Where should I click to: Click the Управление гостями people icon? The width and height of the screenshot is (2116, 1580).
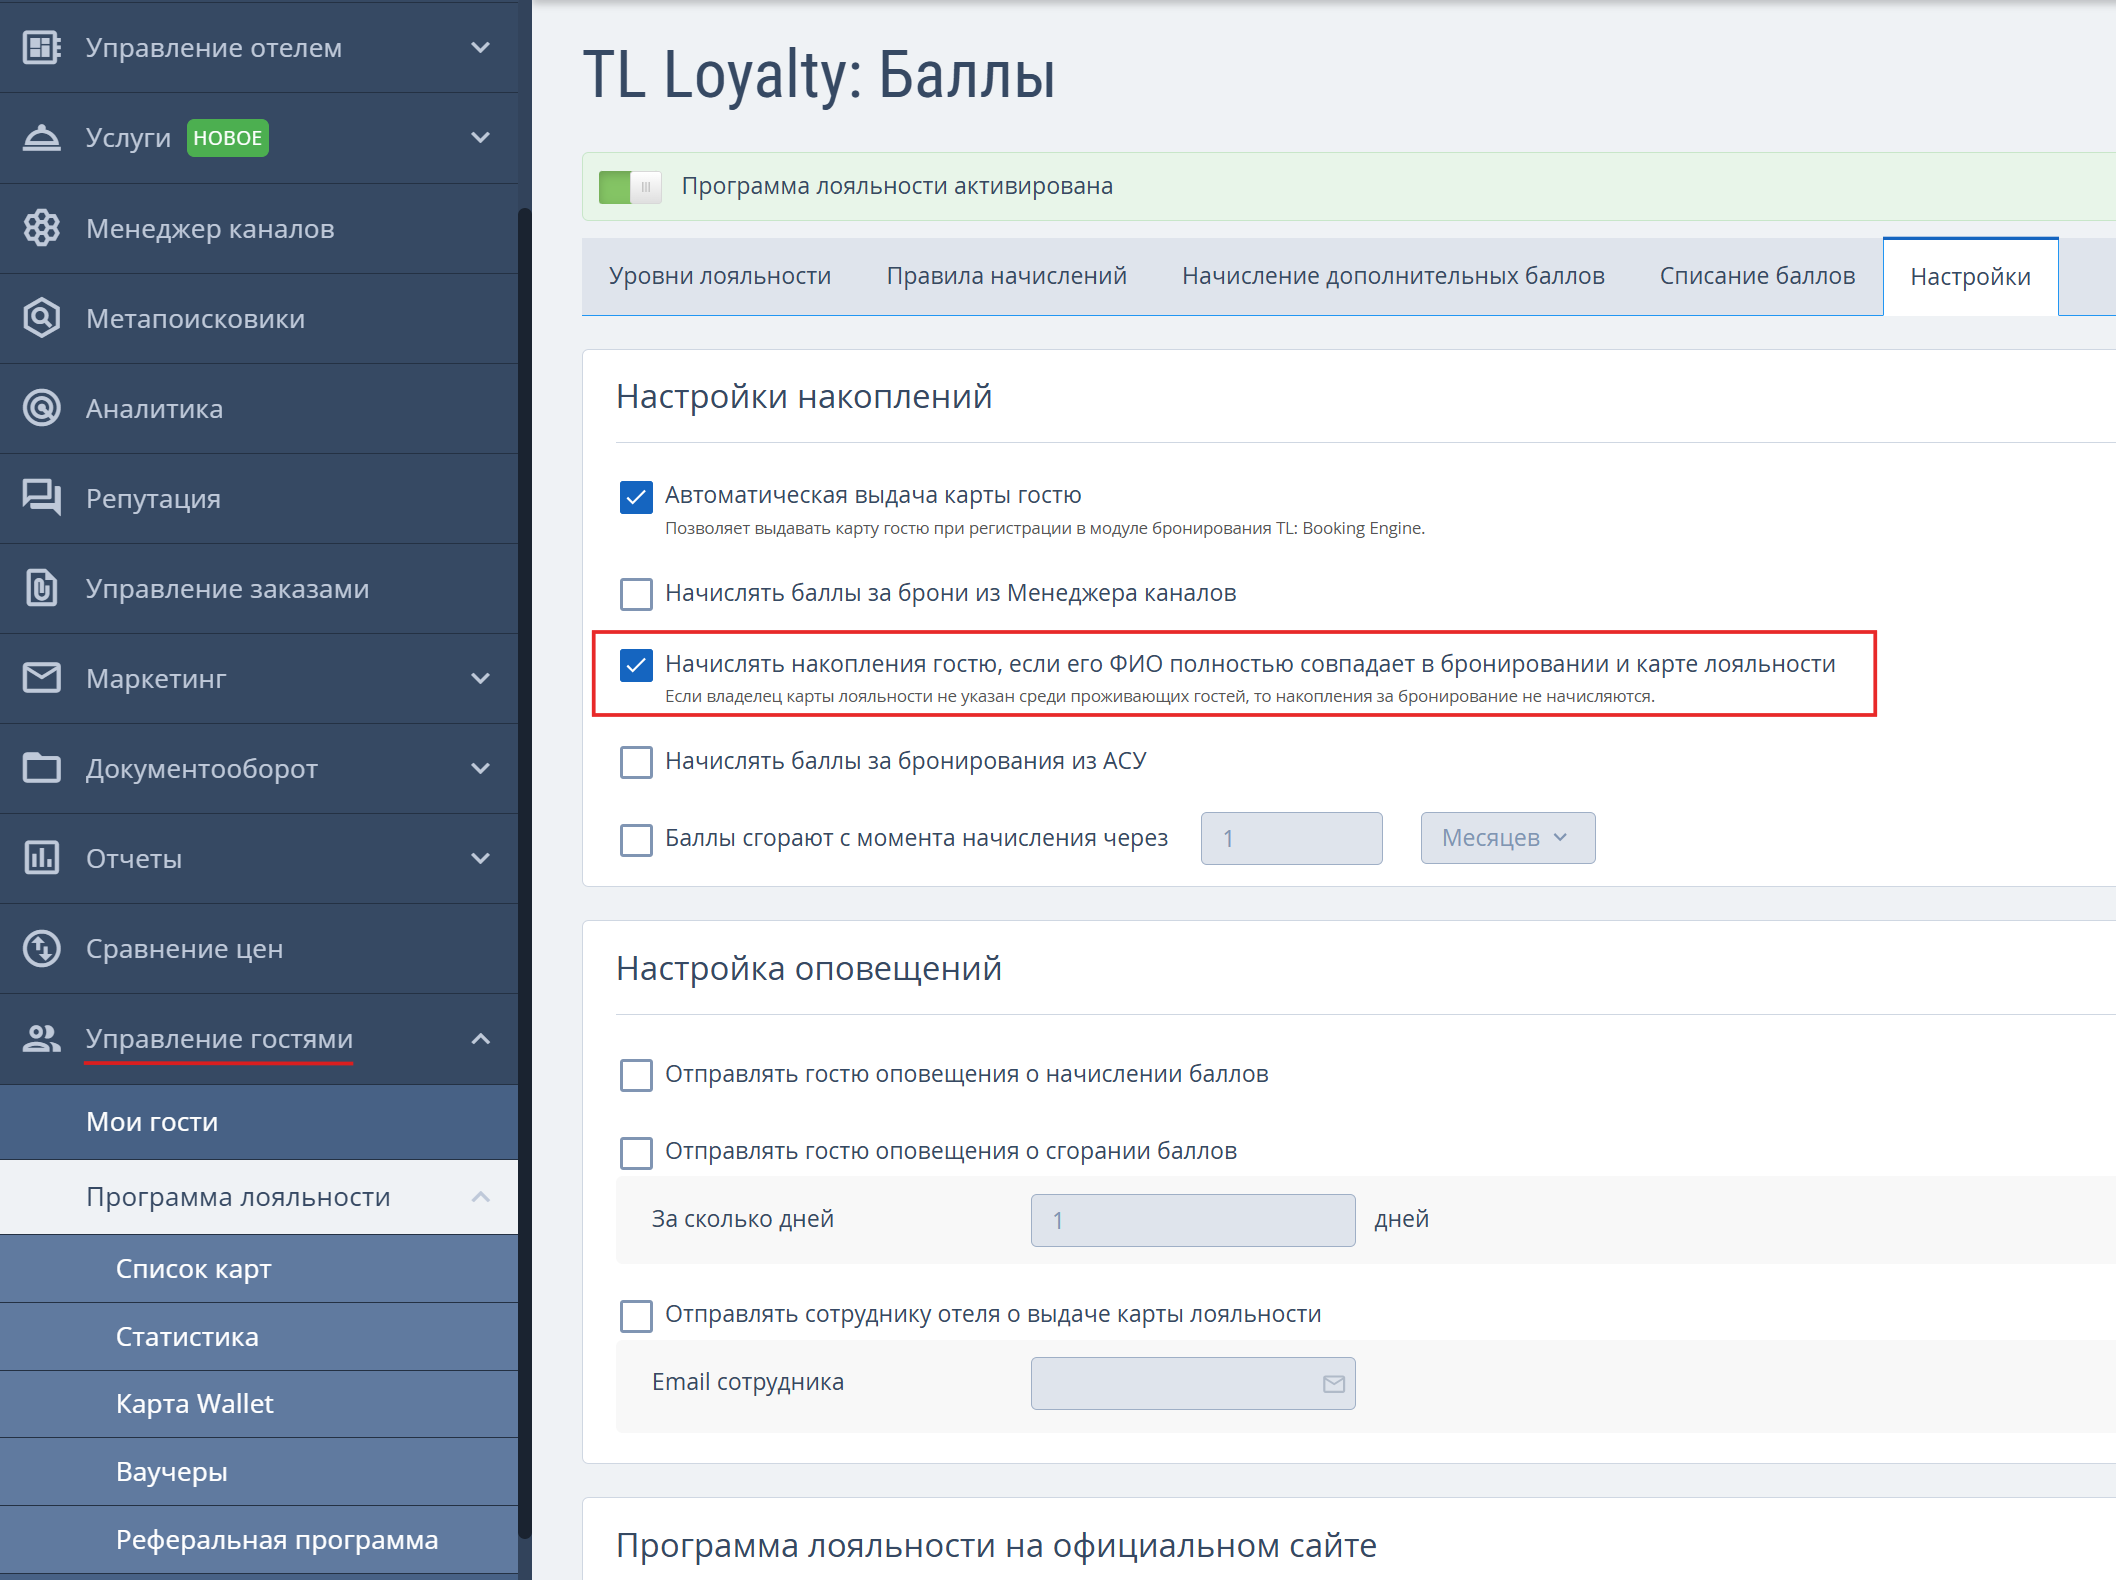click(x=41, y=1038)
